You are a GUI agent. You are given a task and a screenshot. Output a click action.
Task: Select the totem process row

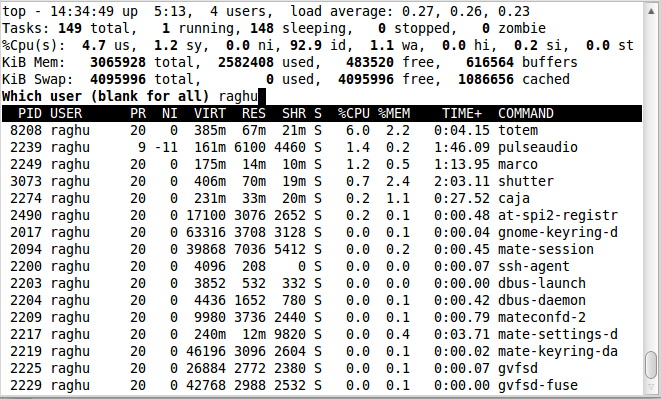click(x=322, y=130)
